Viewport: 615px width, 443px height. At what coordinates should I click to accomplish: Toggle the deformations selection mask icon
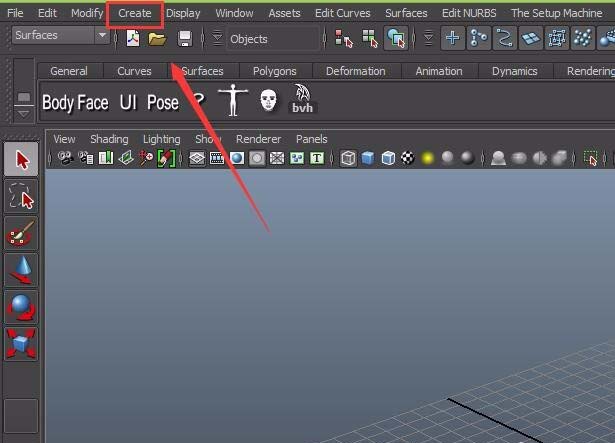(556, 38)
